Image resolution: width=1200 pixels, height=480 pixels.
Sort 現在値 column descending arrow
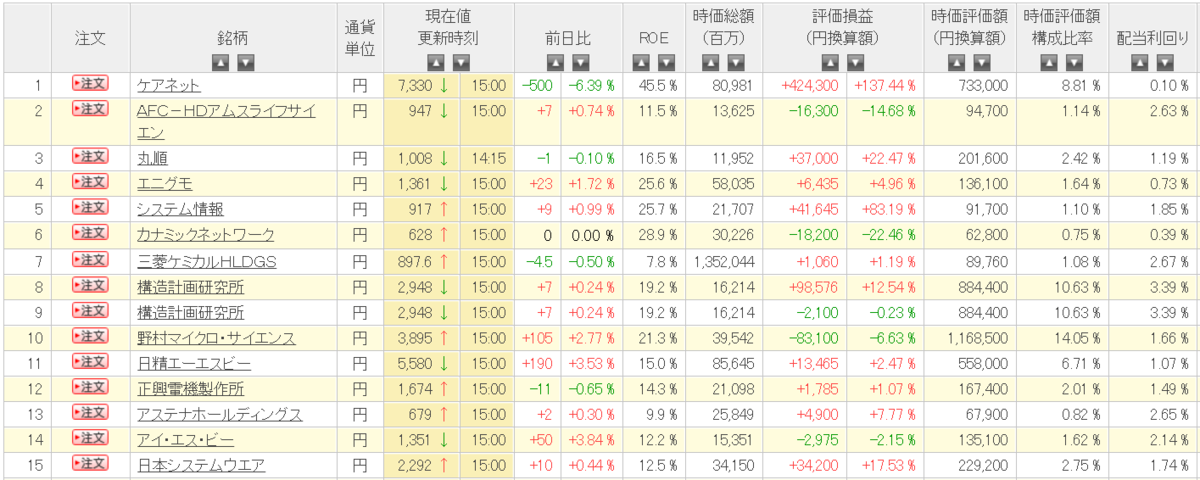(461, 62)
